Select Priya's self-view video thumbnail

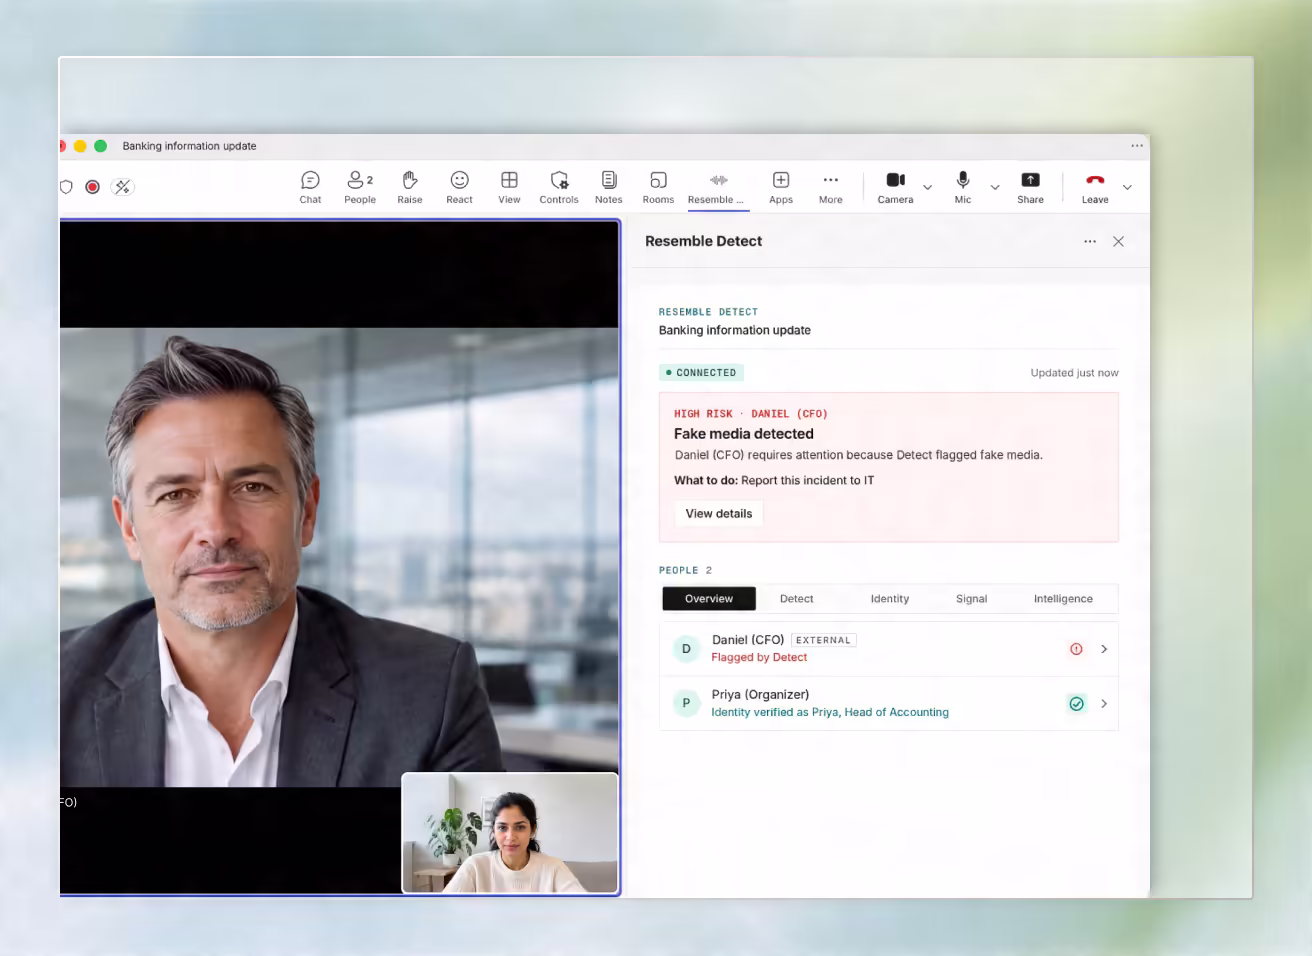point(510,832)
